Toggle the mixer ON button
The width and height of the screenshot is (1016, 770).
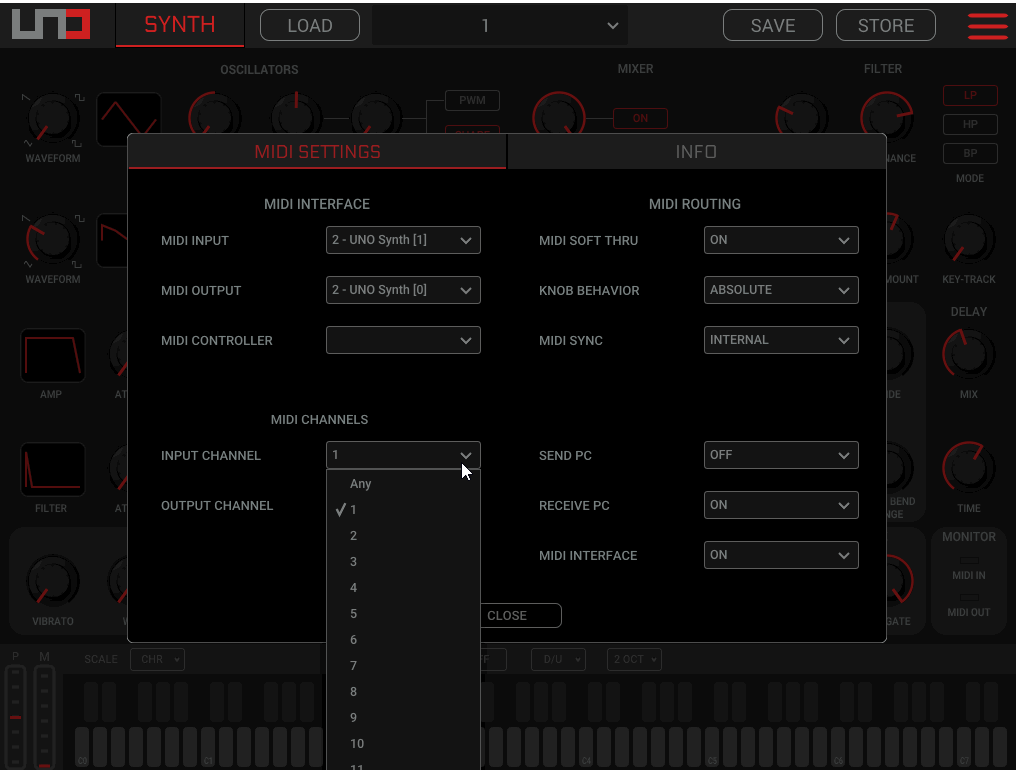[640, 118]
